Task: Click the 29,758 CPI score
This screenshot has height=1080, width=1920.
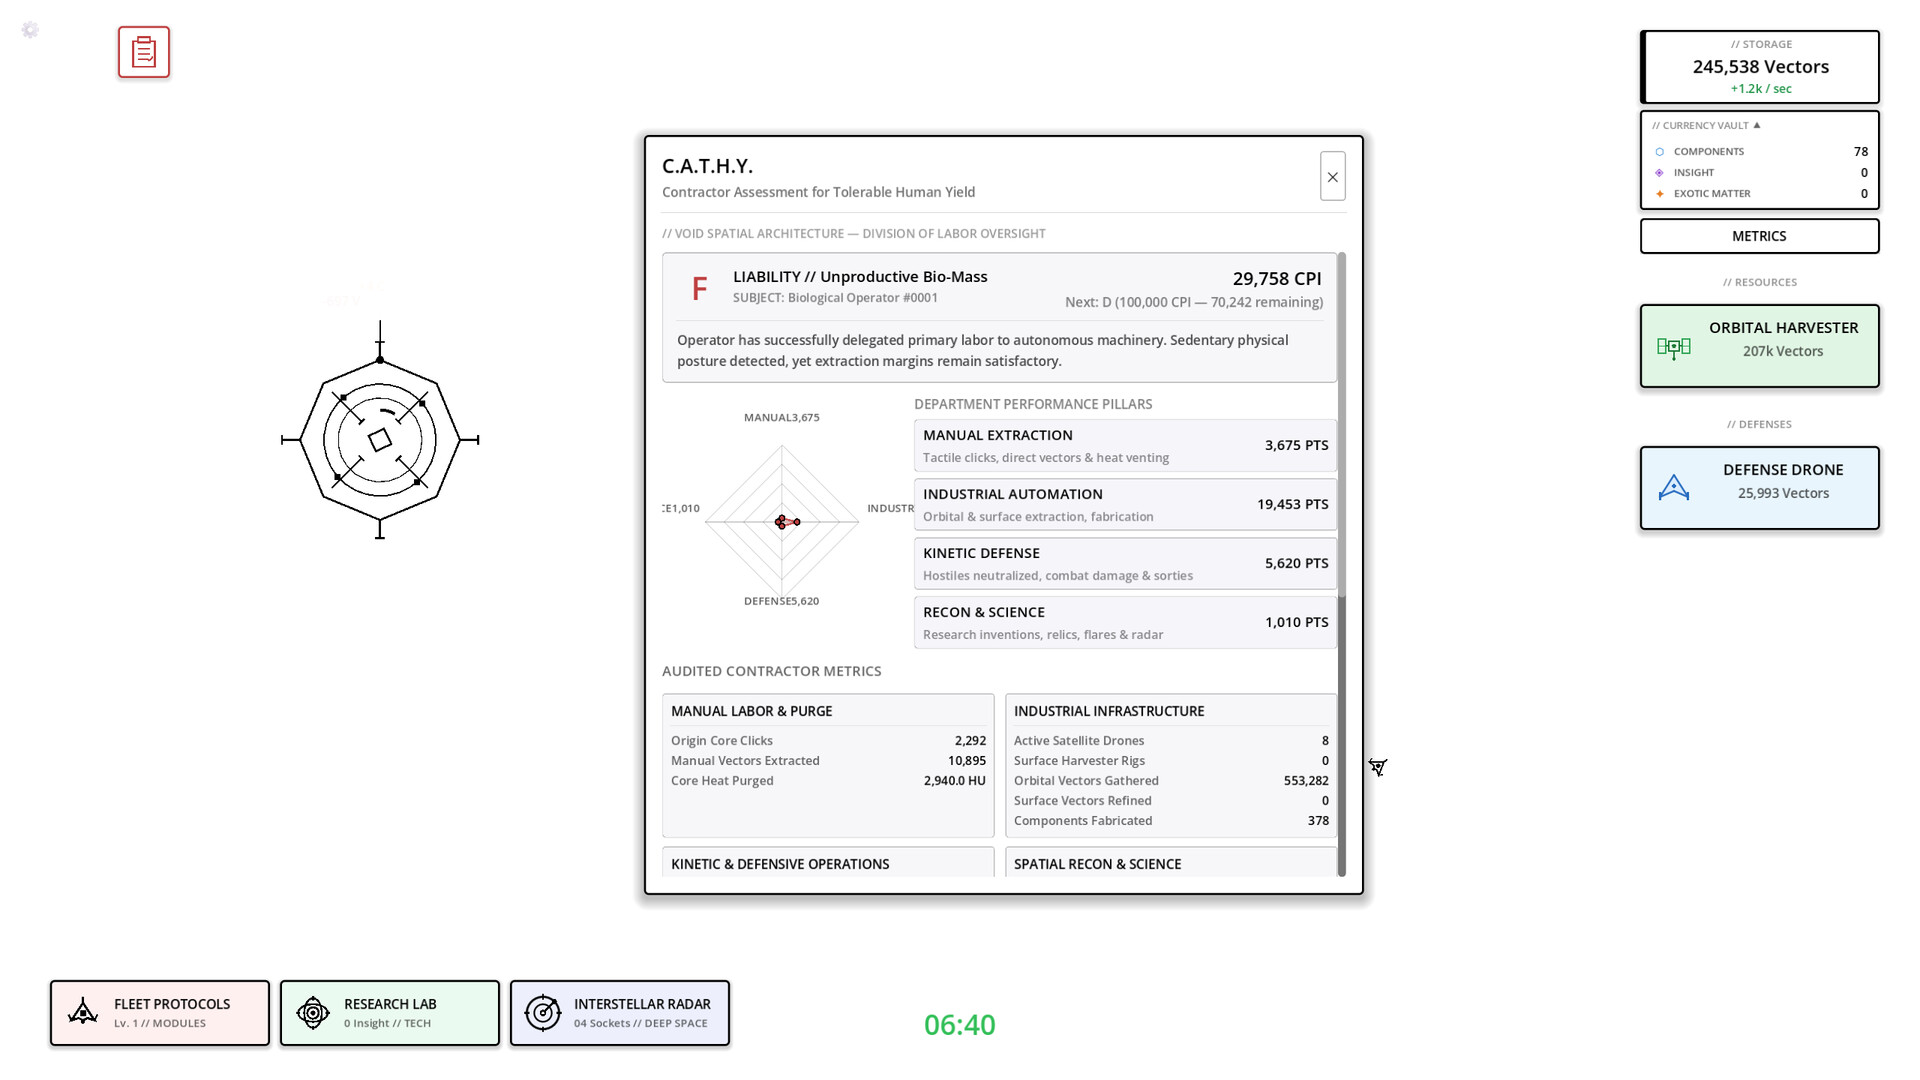Action: click(1277, 278)
